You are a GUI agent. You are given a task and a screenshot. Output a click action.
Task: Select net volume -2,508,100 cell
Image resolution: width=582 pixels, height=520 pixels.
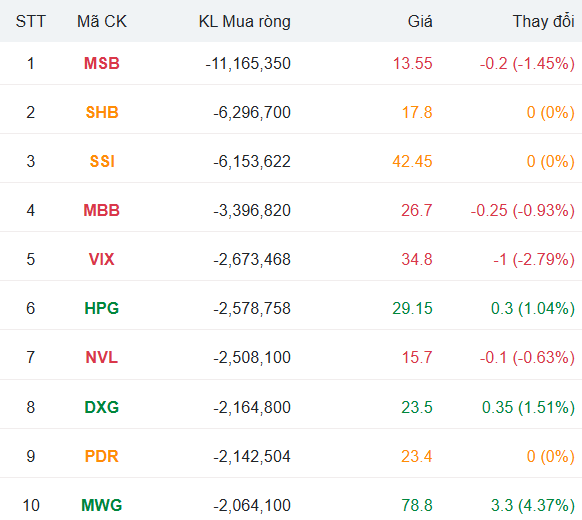coord(252,357)
